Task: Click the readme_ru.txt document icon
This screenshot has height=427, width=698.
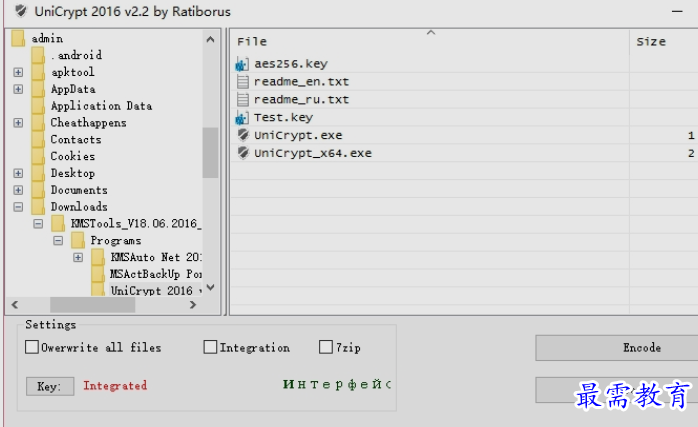Action: tap(243, 100)
